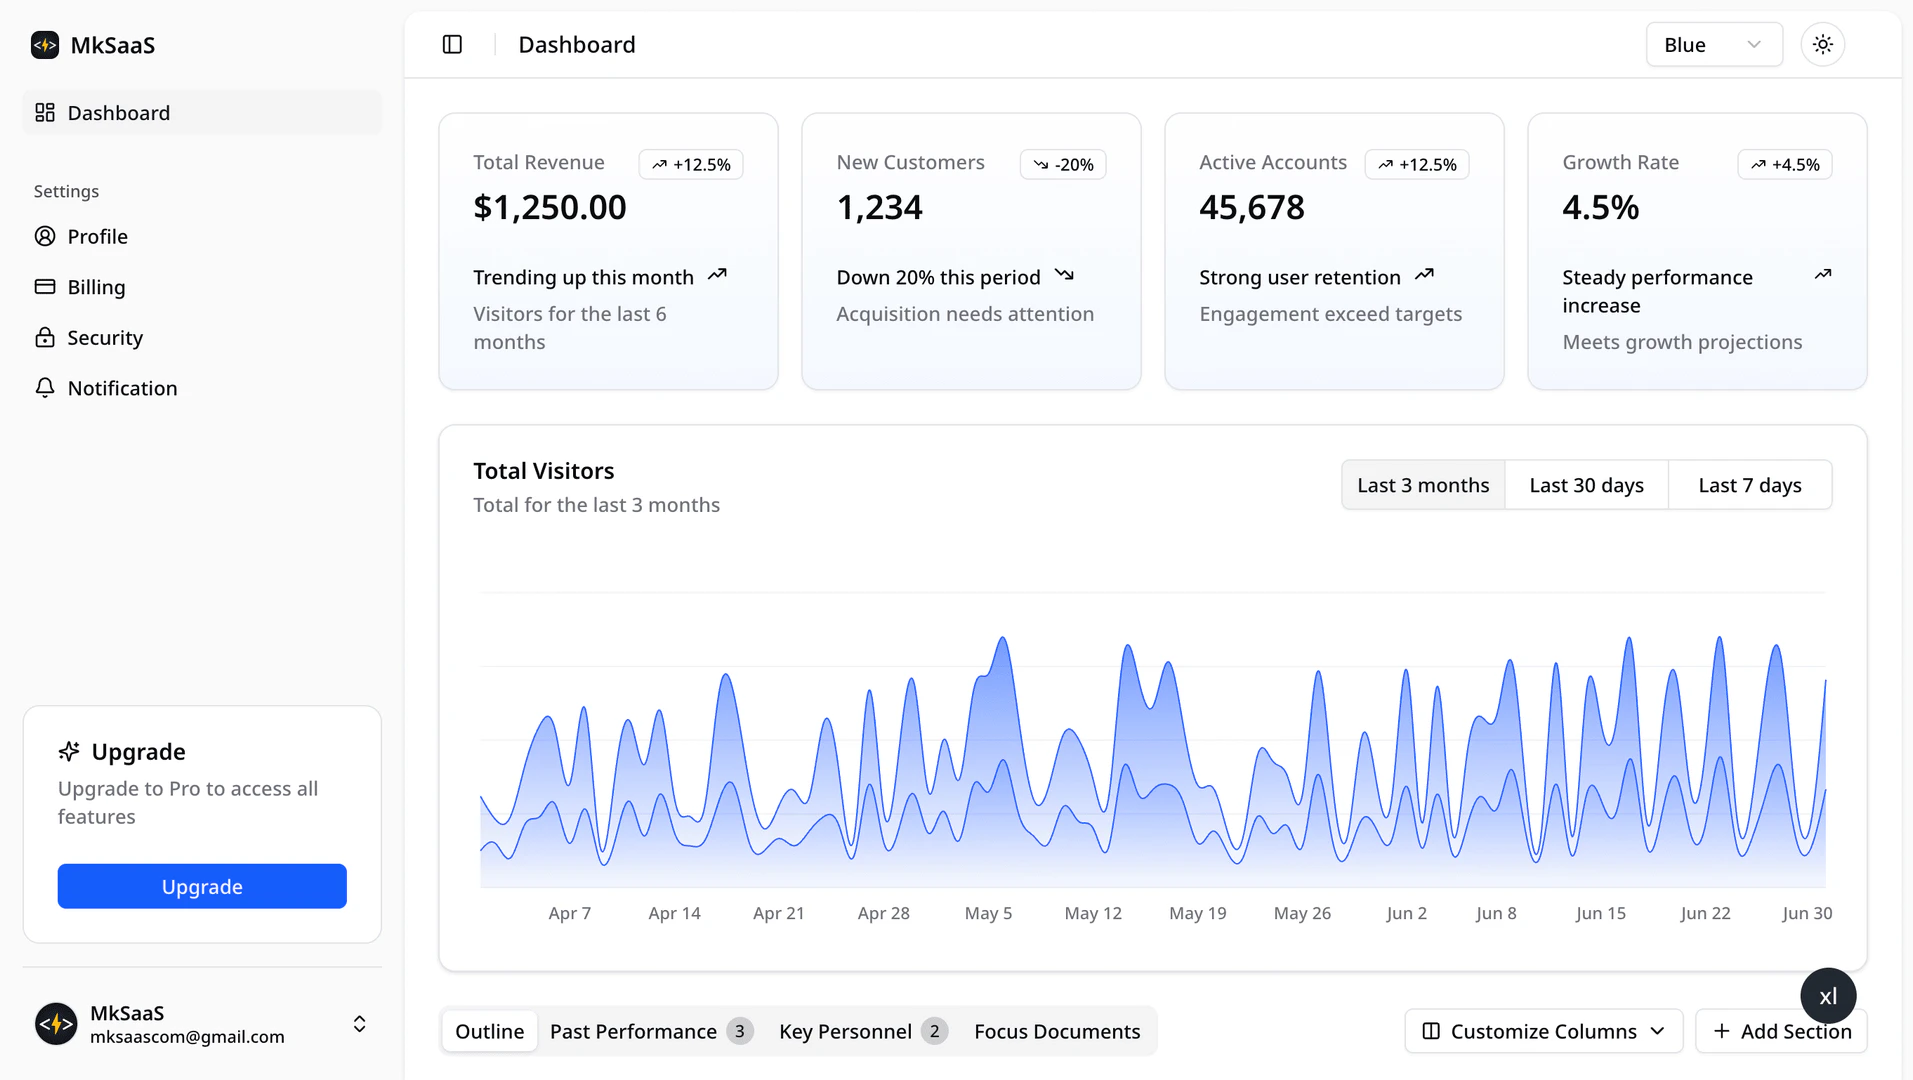Image resolution: width=1913 pixels, height=1080 pixels.
Task: Open Security via the lock icon
Action: coord(44,337)
